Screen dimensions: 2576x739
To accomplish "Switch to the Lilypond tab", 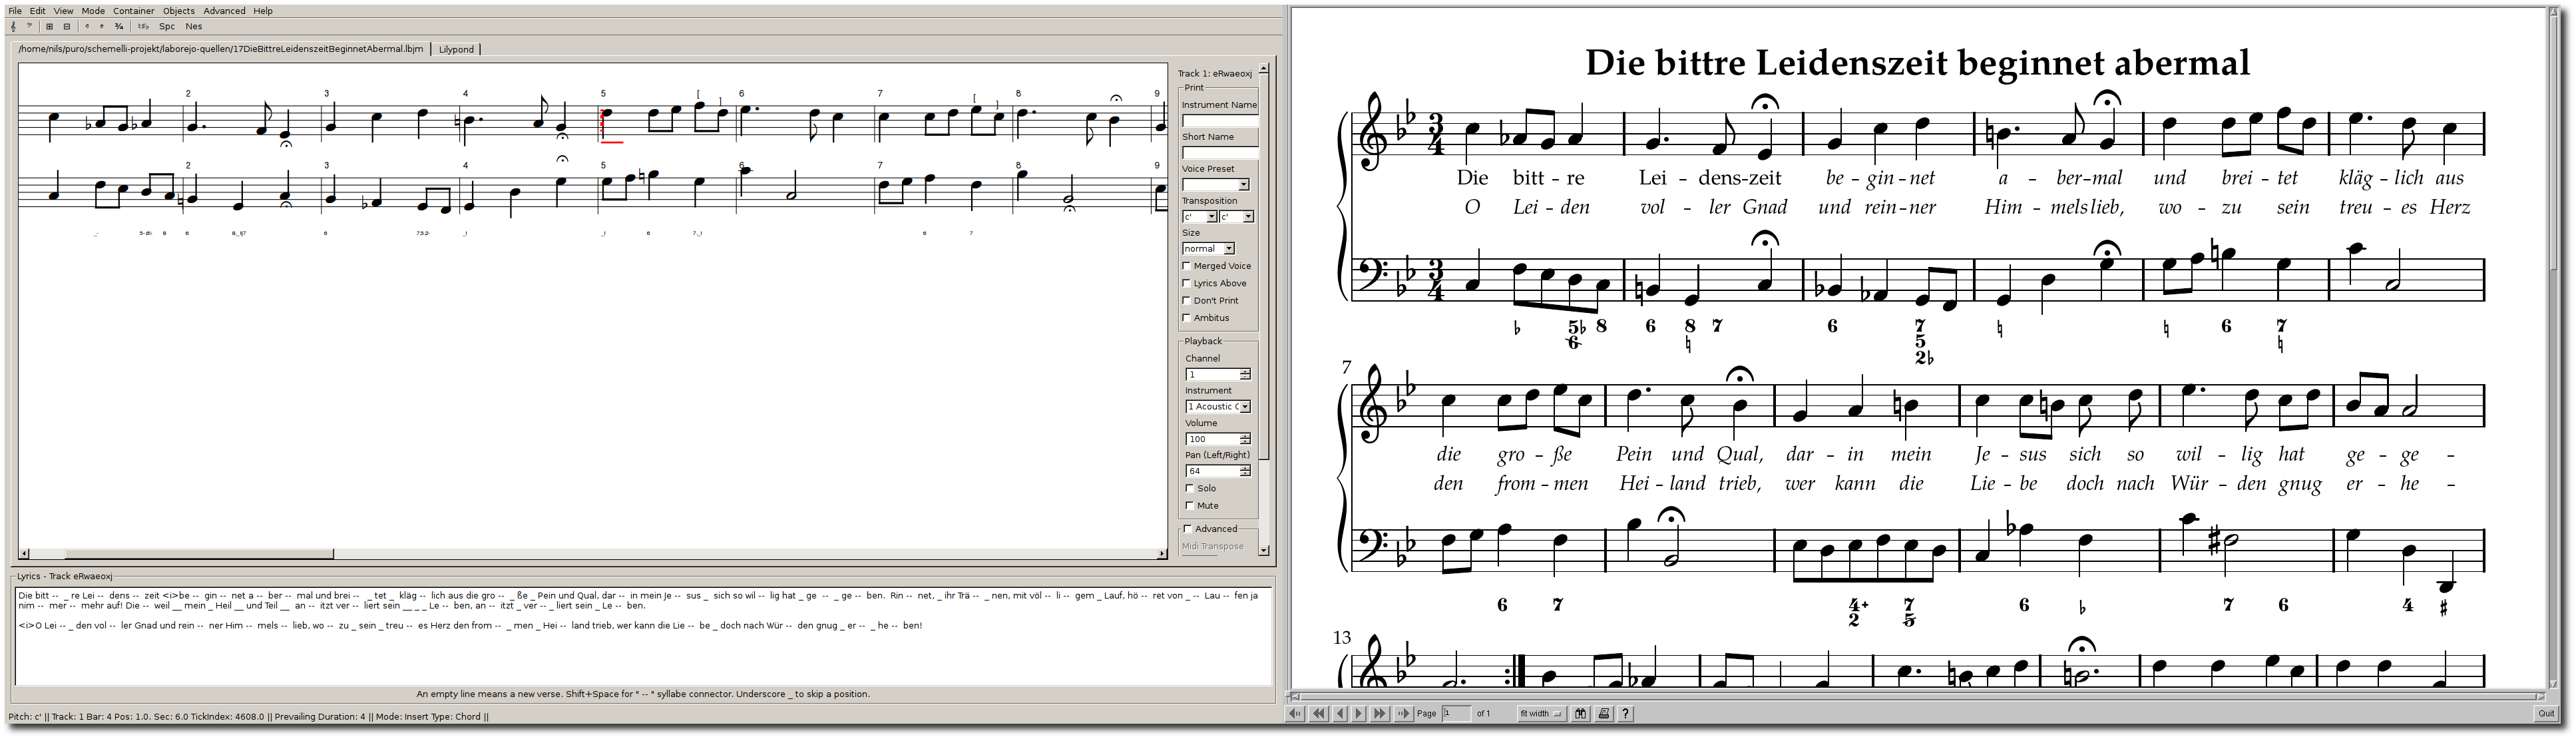I will coord(456,49).
